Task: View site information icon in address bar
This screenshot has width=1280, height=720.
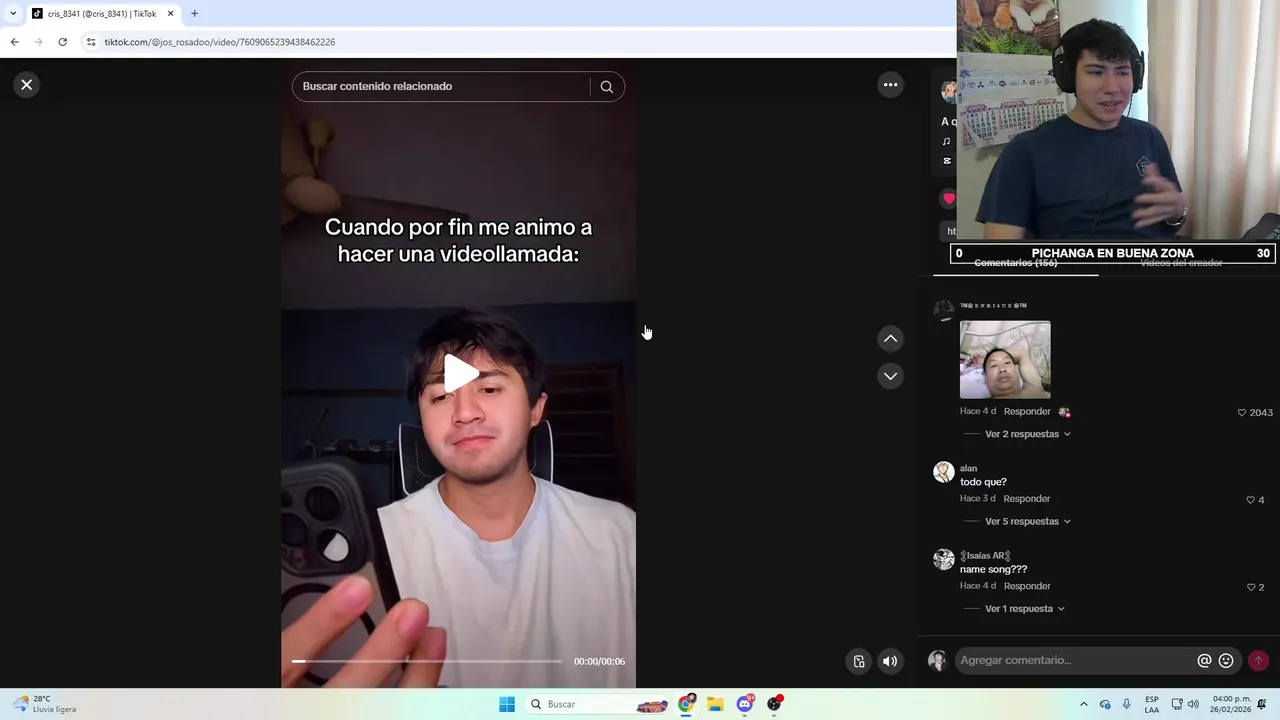Action: pos(91,42)
